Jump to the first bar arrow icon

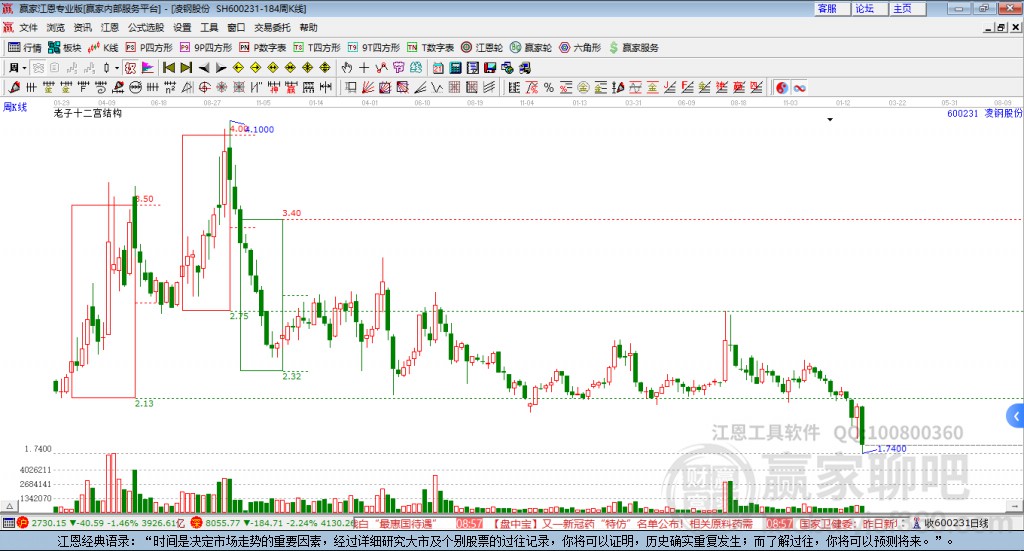(x=169, y=68)
